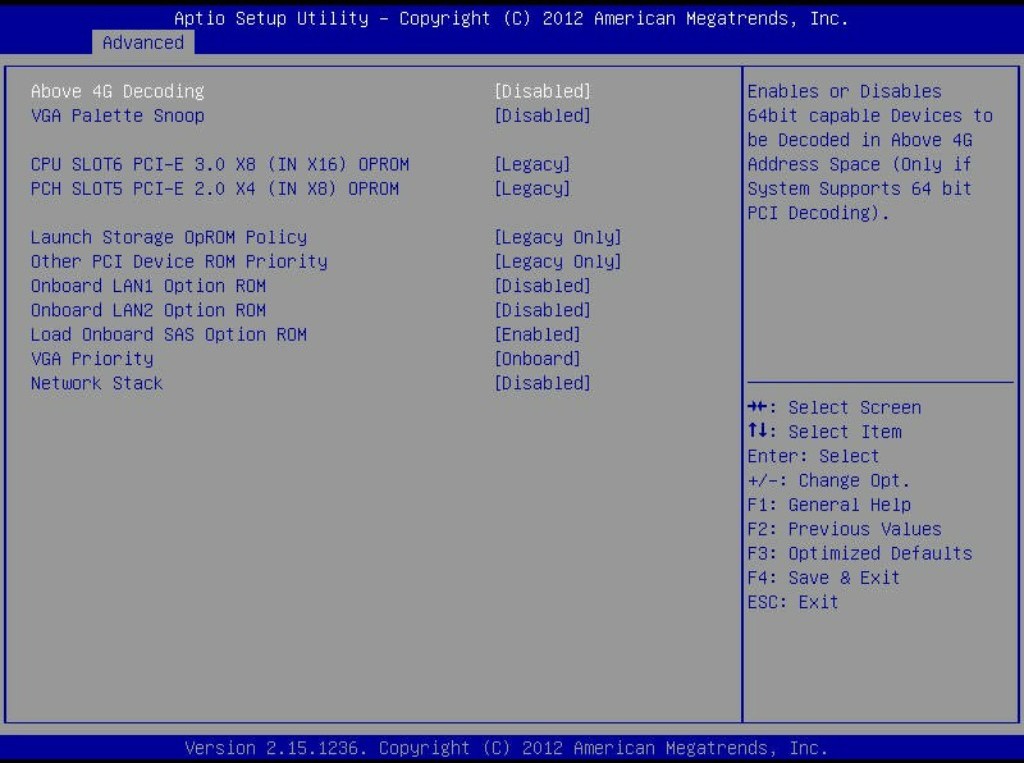Select Onboard LAN2 Option ROM

click(x=148, y=310)
